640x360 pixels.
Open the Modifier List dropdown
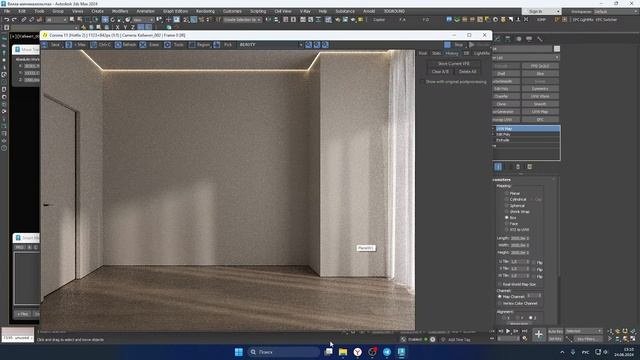pyautogui.click(x=526, y=58)
